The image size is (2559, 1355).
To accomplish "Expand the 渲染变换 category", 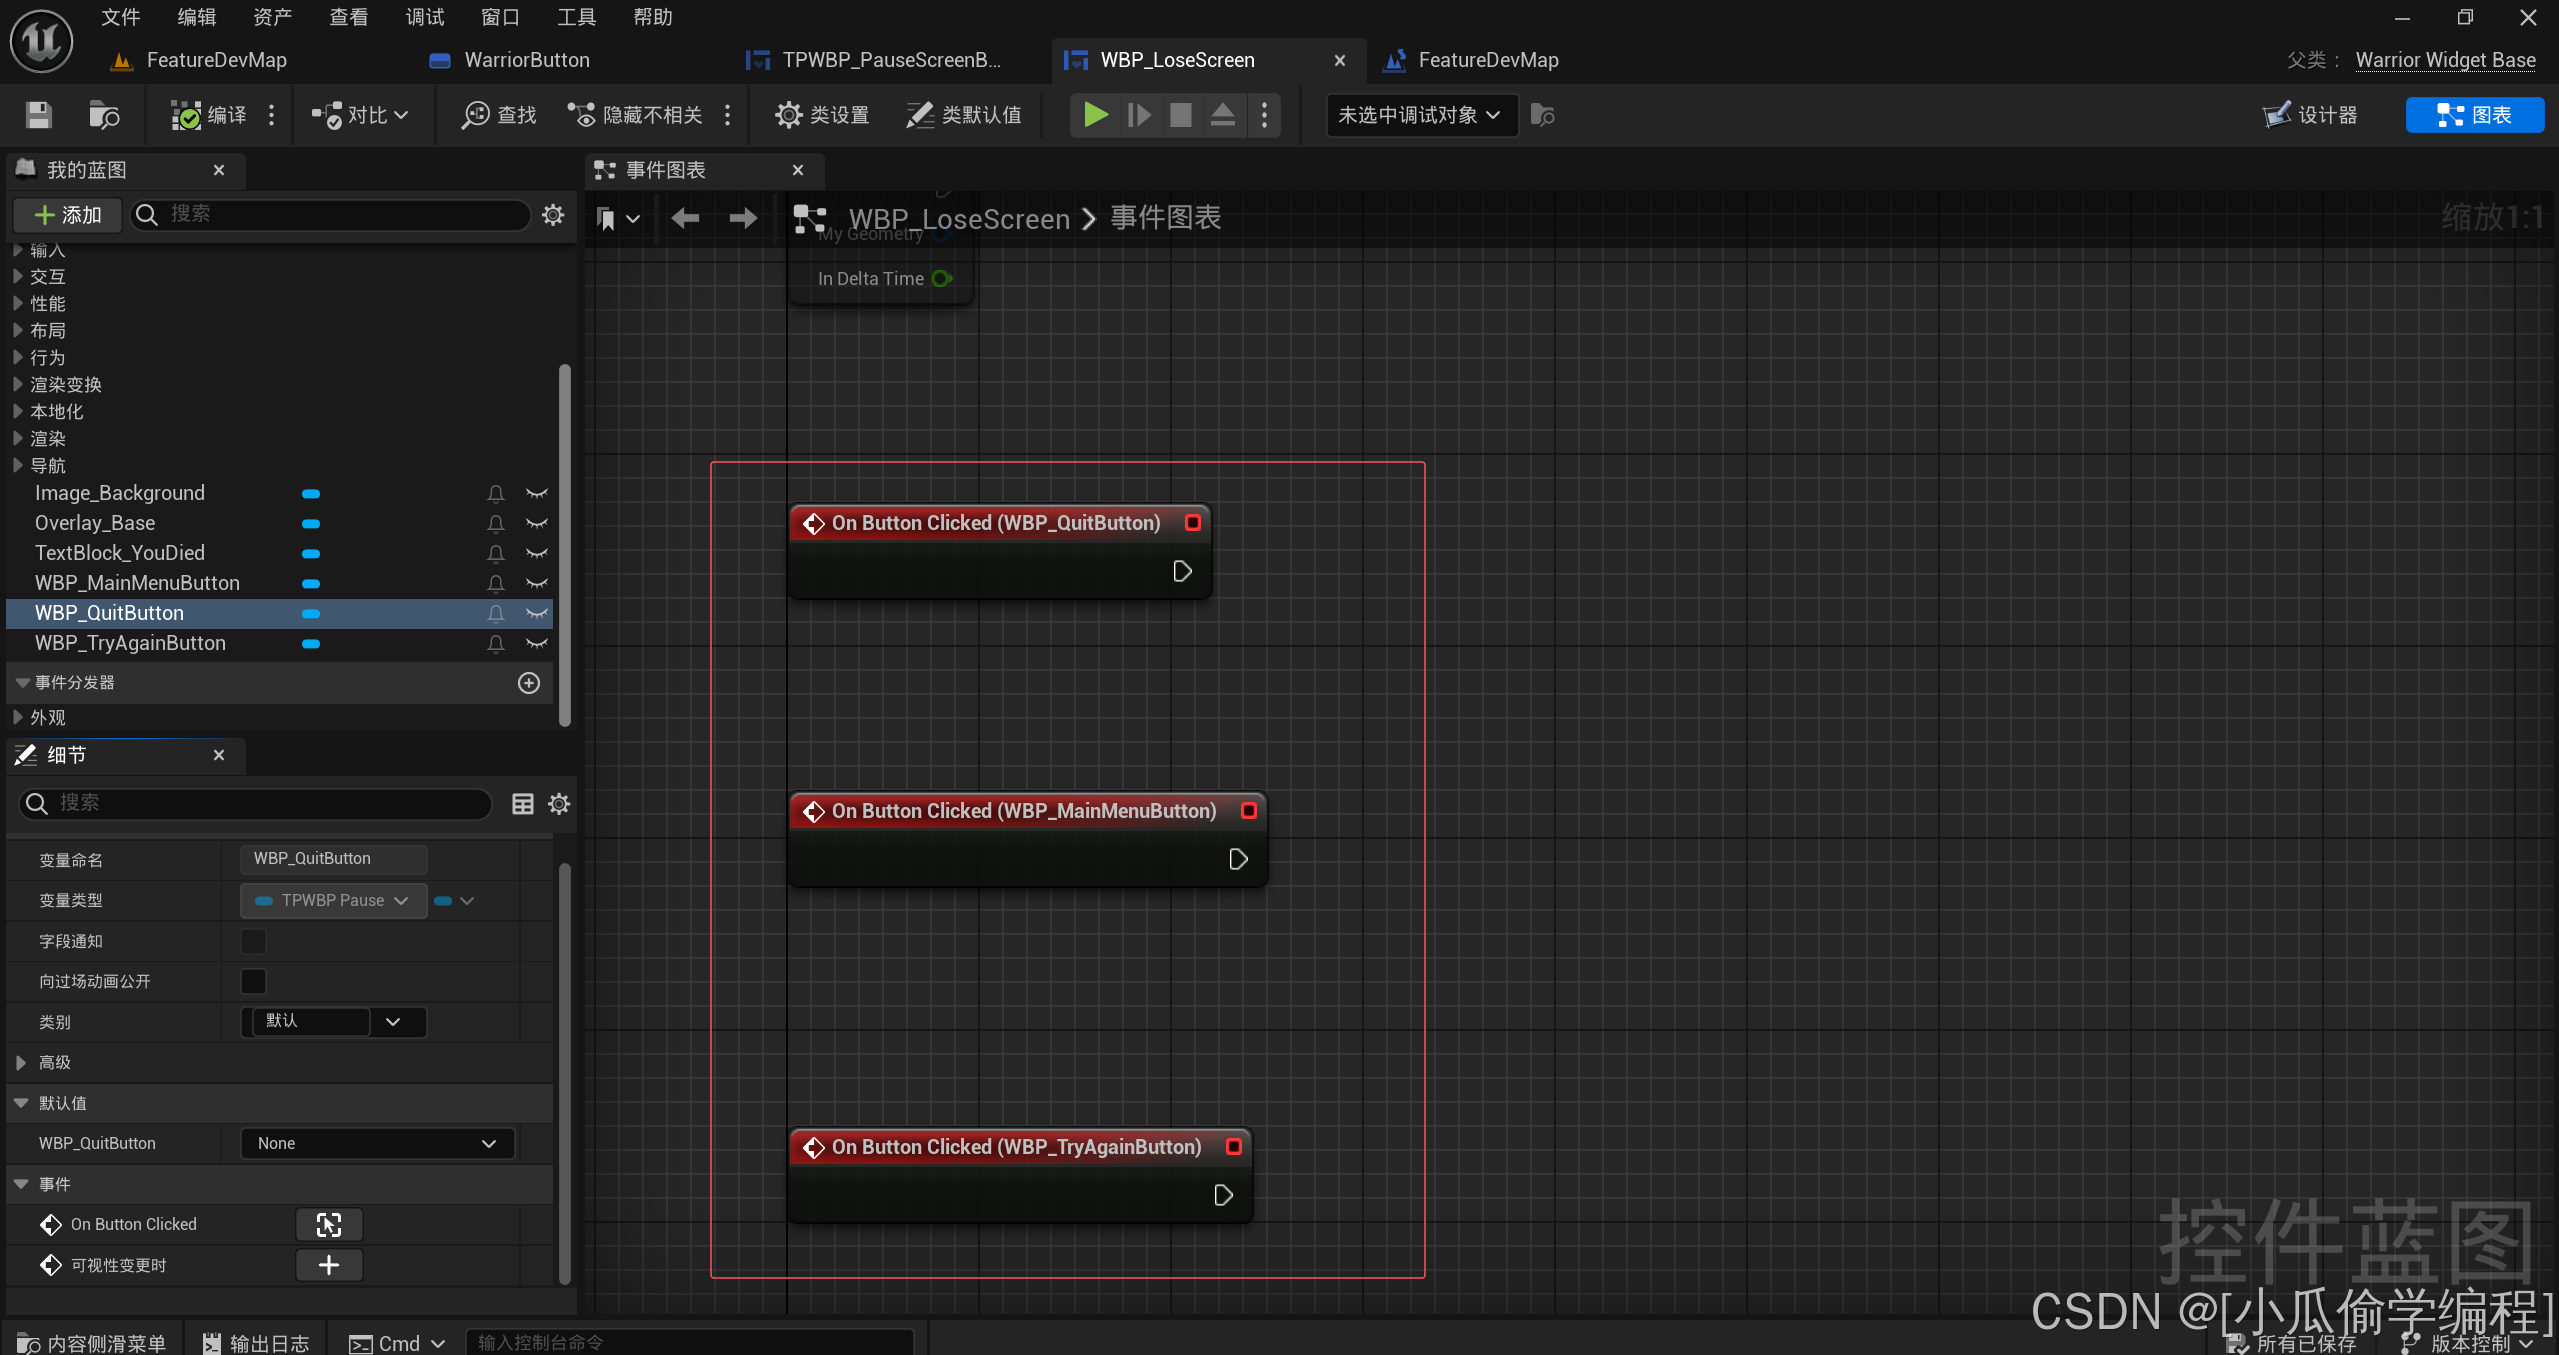I will [18, 384].
